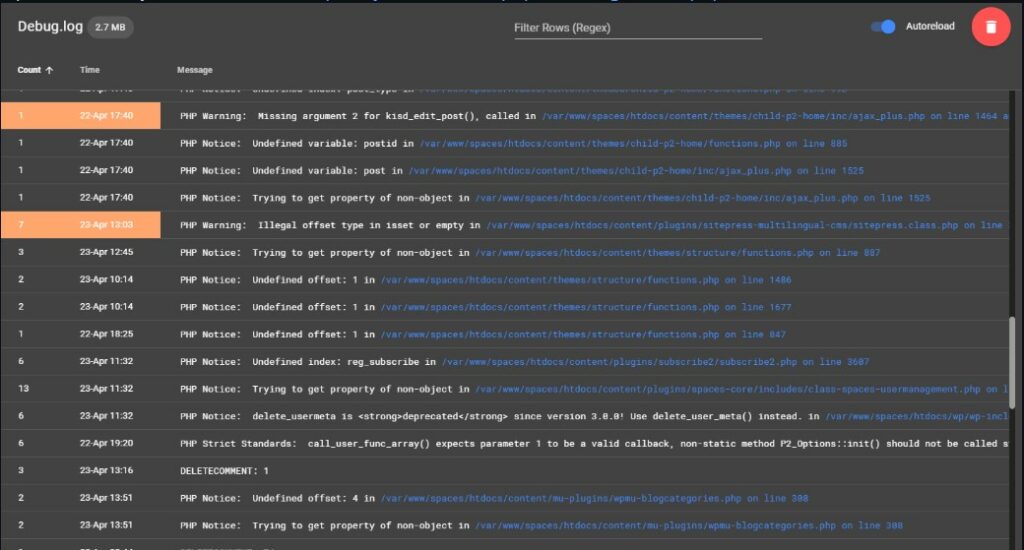Select the 'Undefined index: reg_subscribe' message
1024x550 pixels.
[308, 362]
